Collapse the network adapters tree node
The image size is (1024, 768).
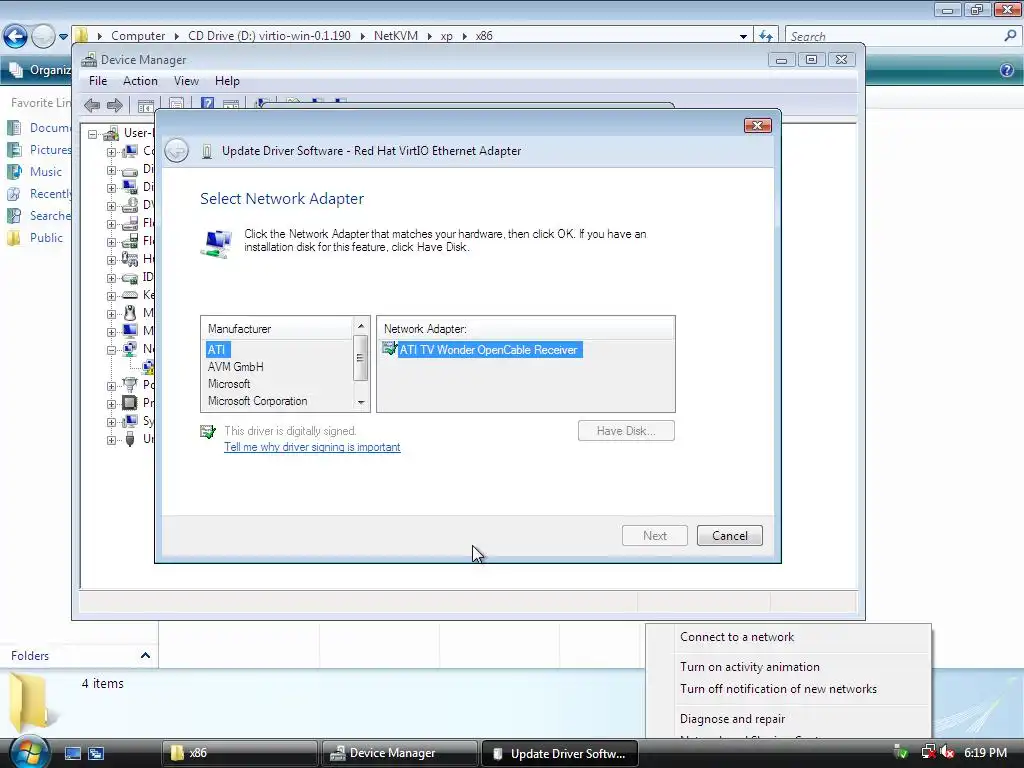click(x=112, y=350)
